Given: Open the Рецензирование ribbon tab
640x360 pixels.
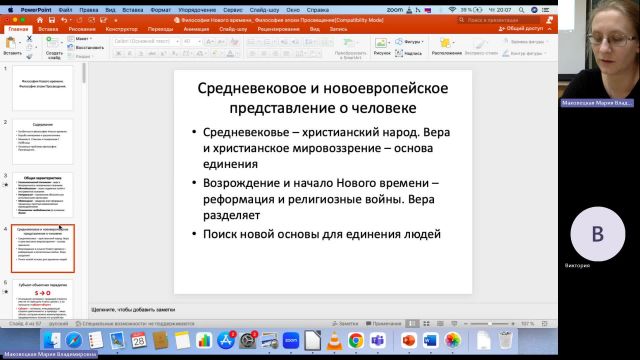Looking at the screenshot, I should tap(278, 29).
